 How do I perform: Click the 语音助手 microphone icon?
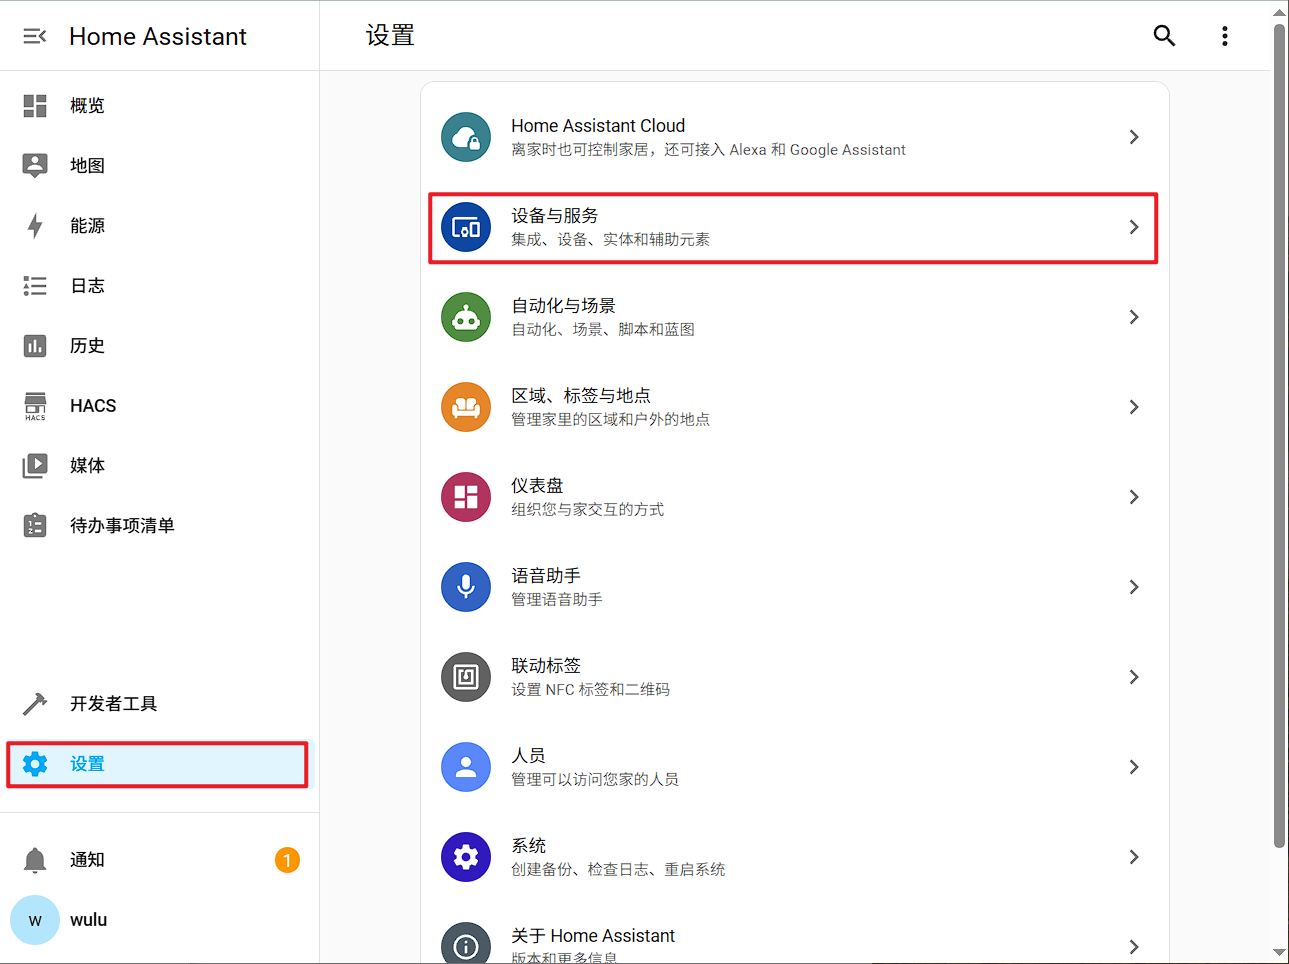pos(466,587)
